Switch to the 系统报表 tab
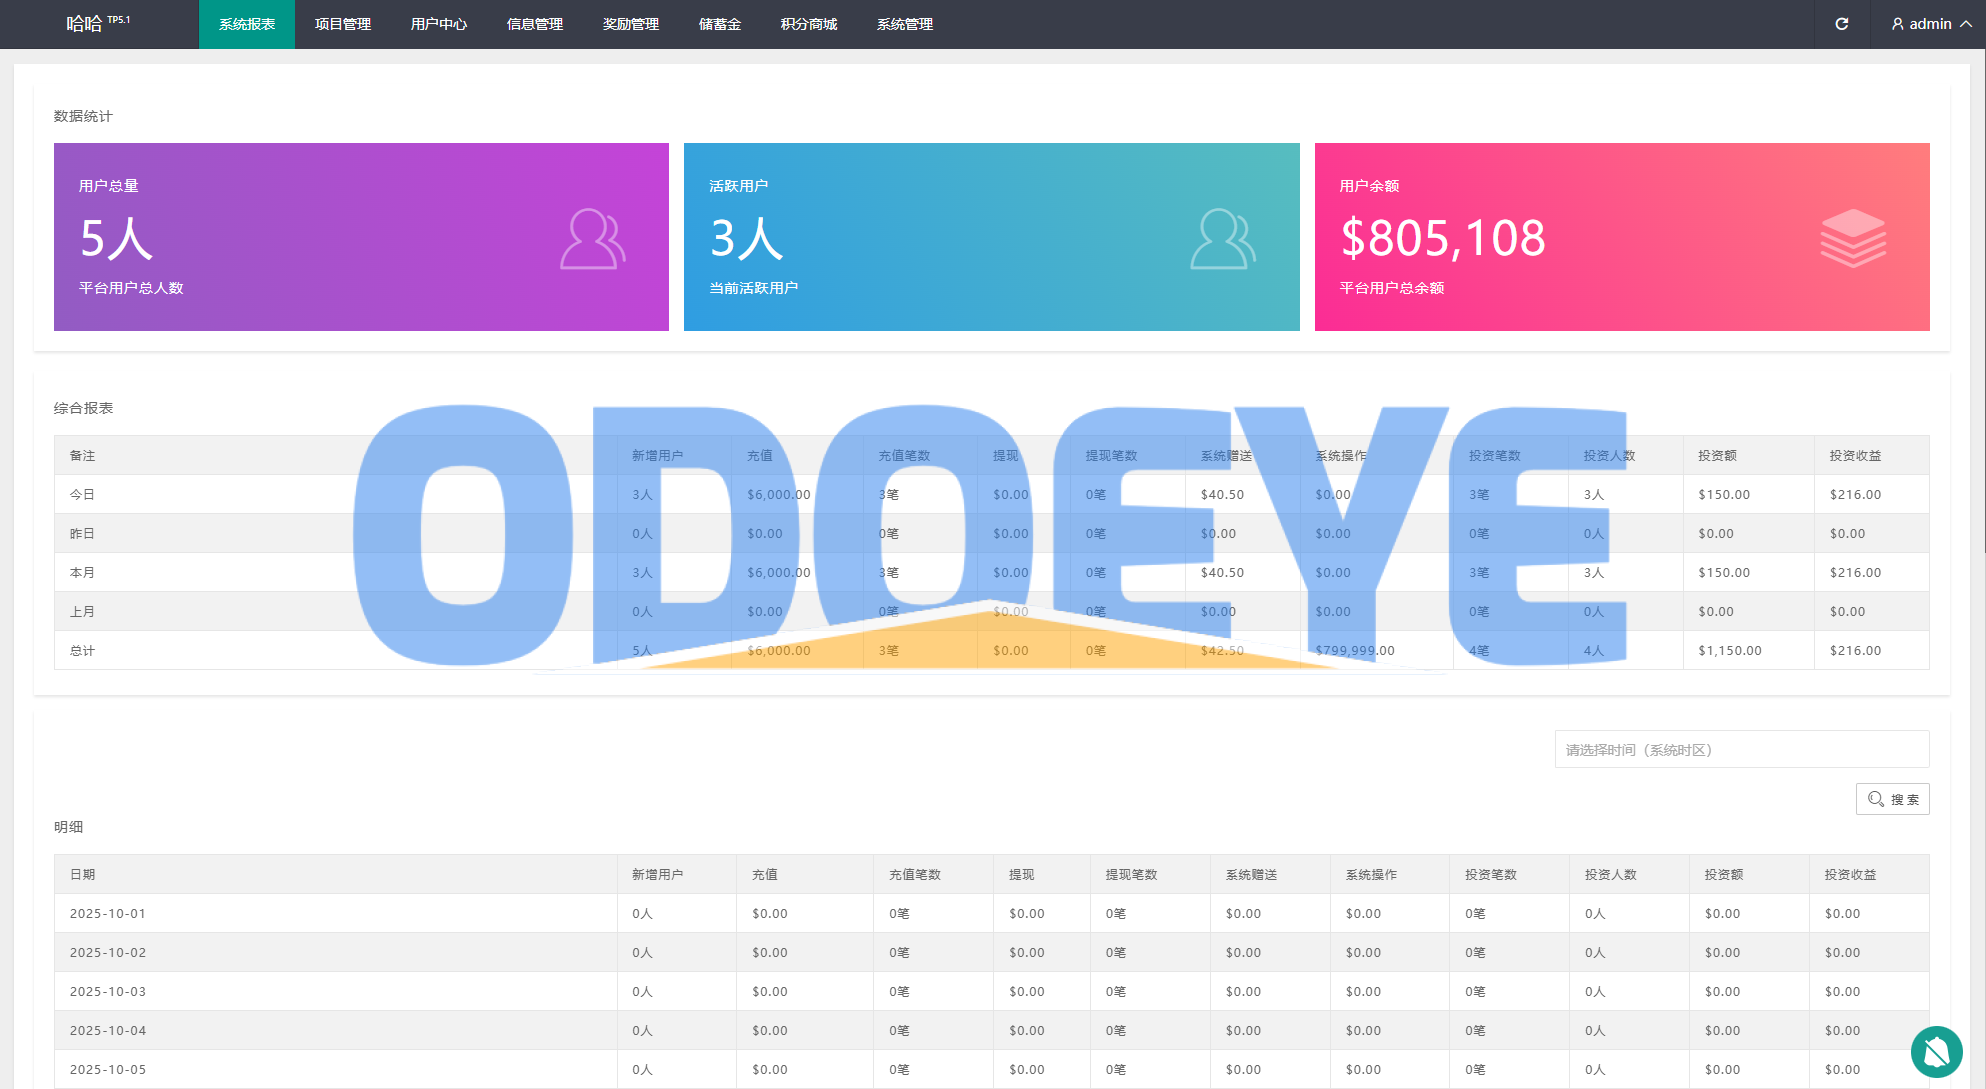Viewport: 1986px width, 1089px height. 247,24
